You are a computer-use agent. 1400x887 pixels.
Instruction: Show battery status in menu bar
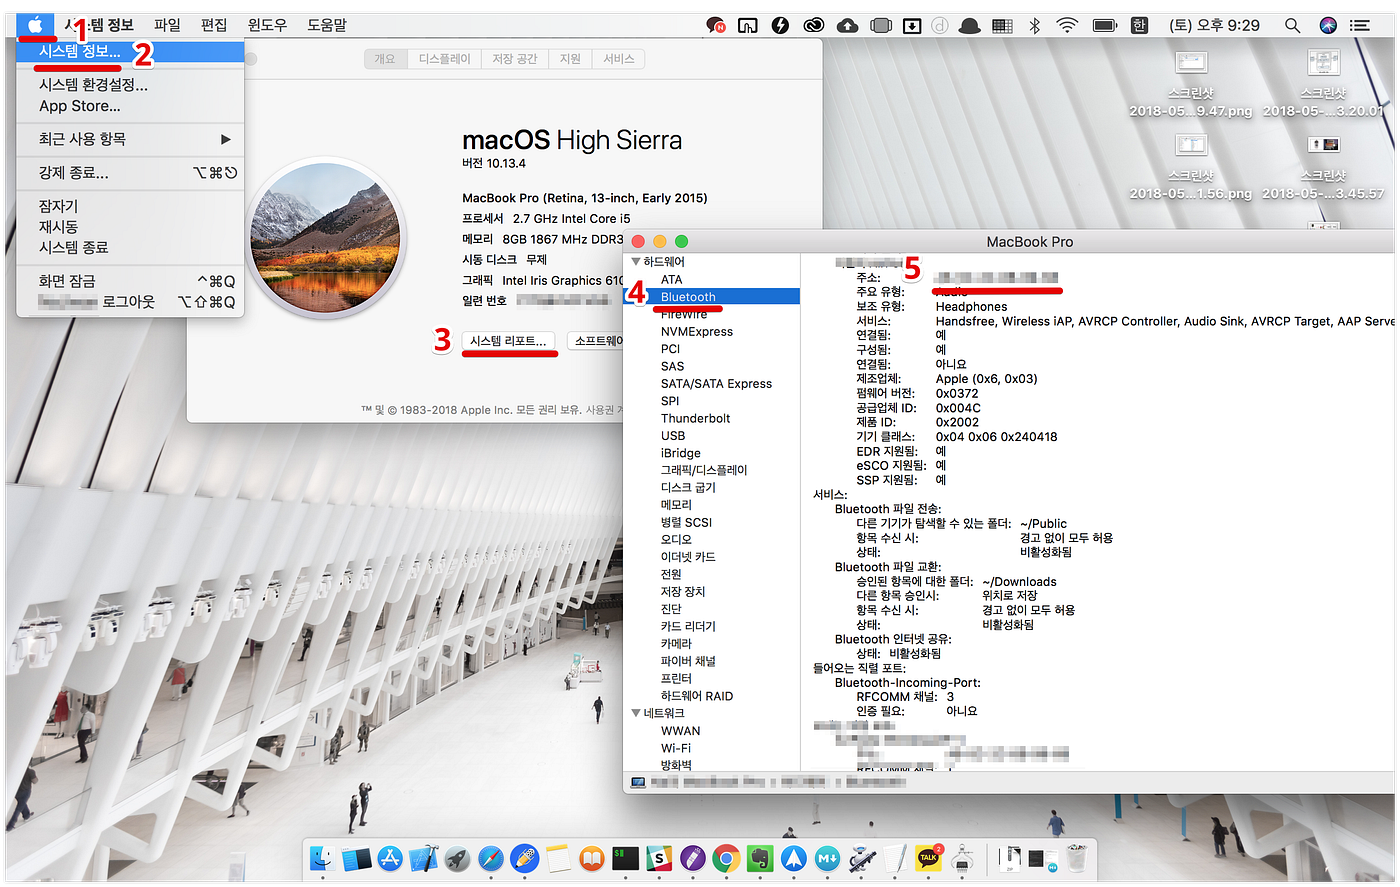(1104, 25)
